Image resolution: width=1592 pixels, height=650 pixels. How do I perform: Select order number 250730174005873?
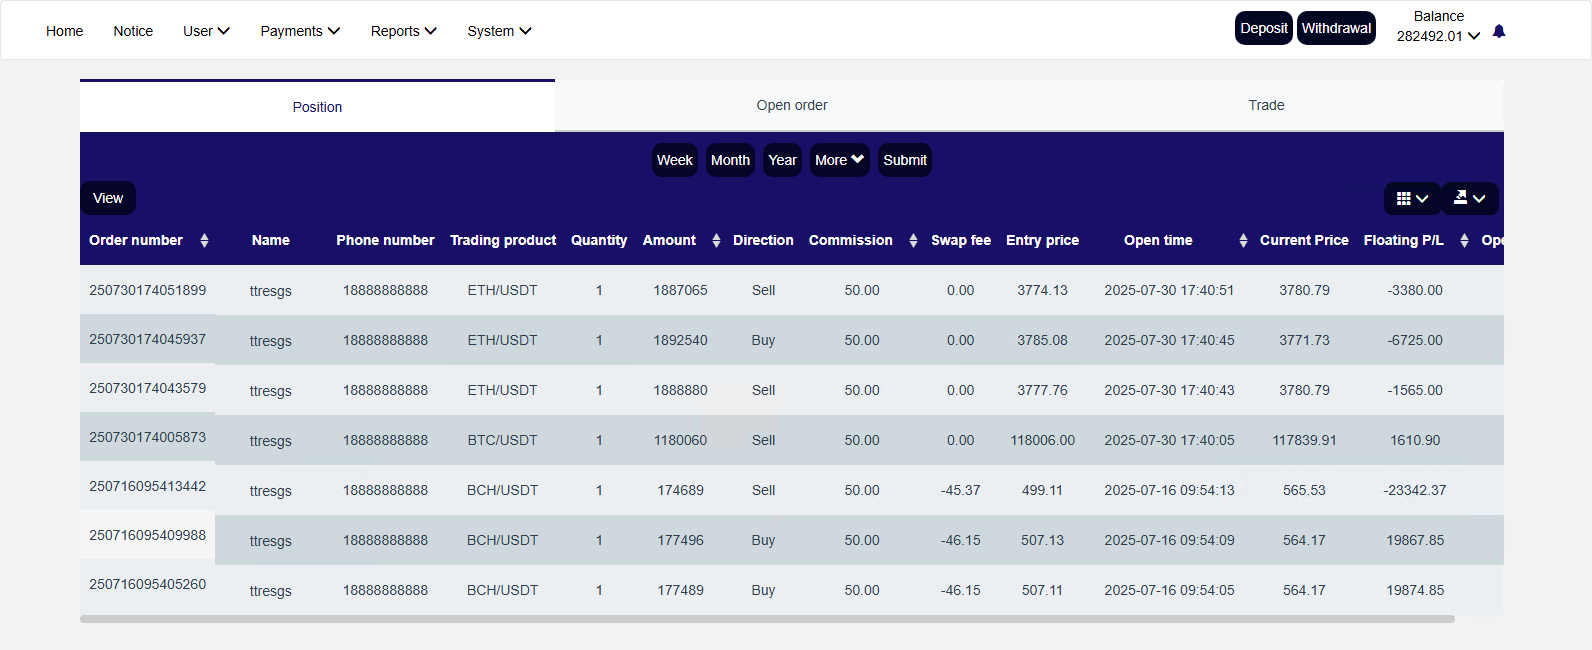click(x=147, y=438)
